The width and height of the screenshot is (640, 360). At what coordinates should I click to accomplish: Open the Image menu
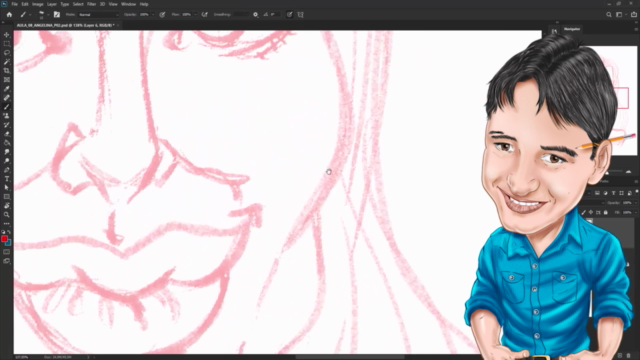click(38, 4)
